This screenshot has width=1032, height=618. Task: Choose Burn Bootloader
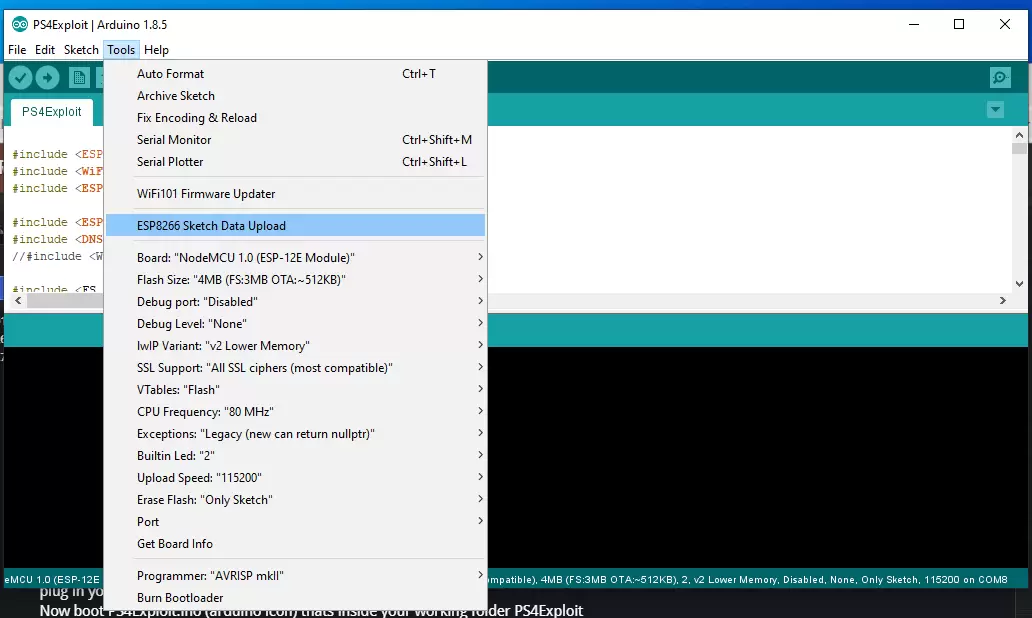coord(295,598)
